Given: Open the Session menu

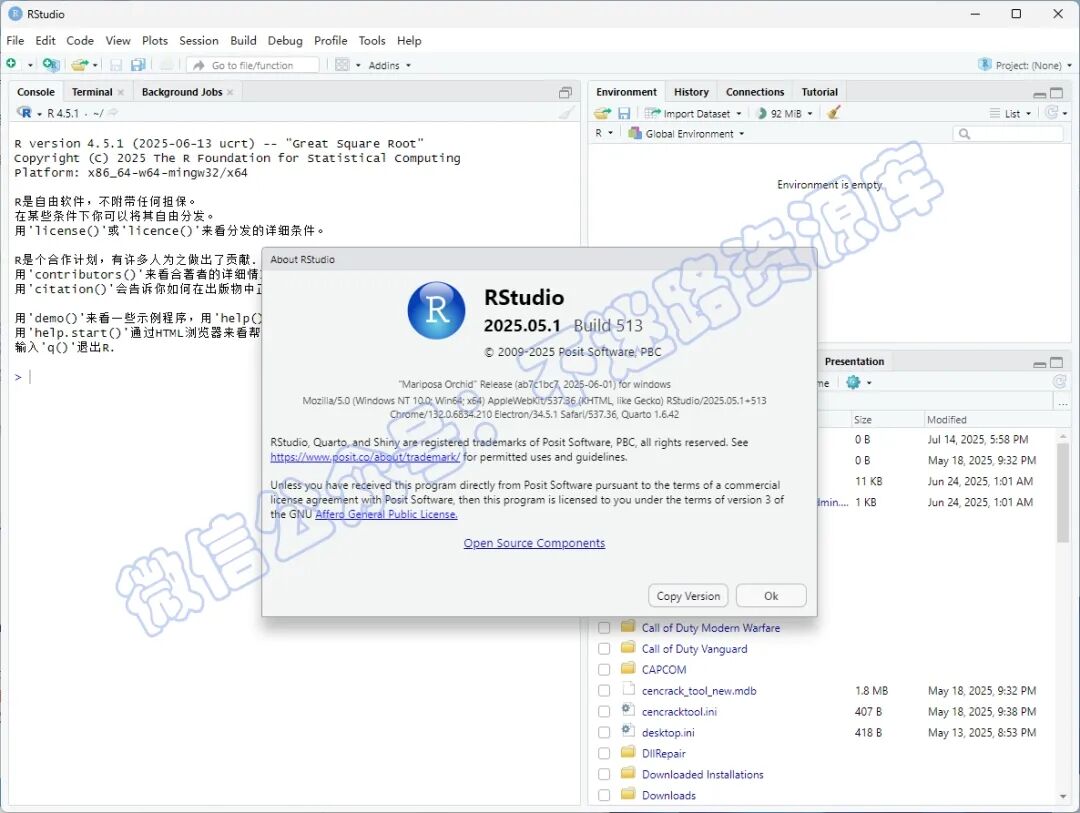Looking at the screenshot, I should [x=198, y=41].
